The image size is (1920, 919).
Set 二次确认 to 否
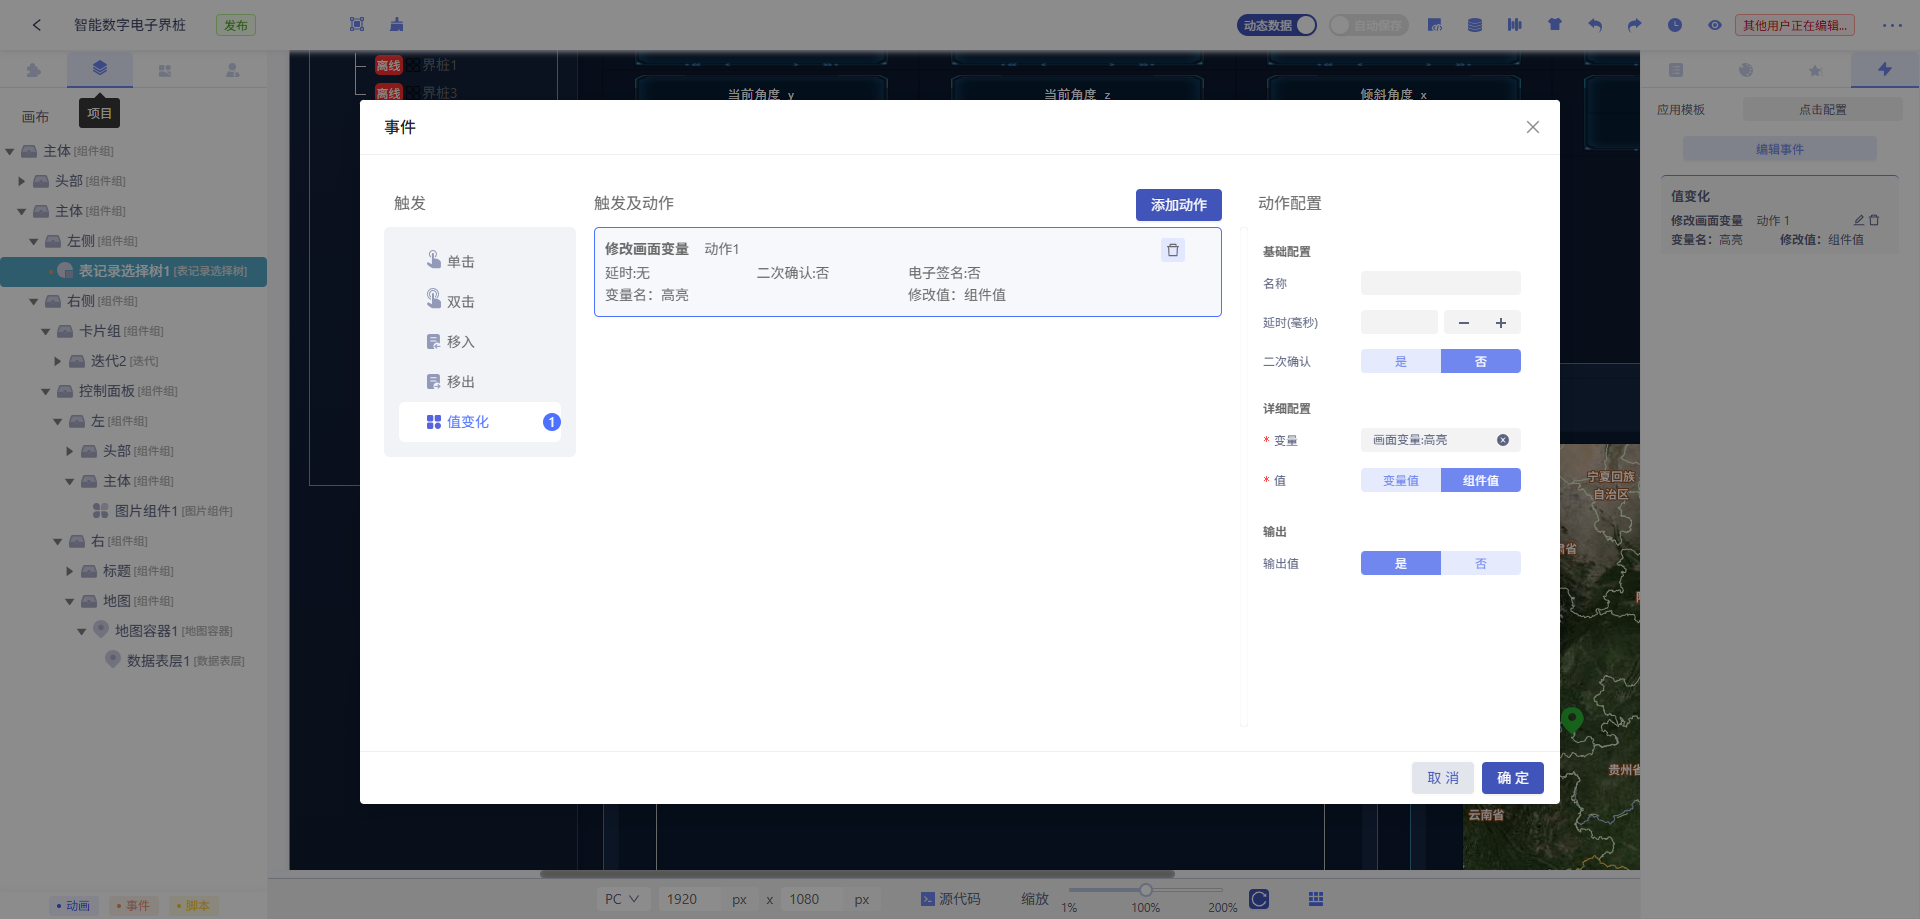tap(1481, 361)
